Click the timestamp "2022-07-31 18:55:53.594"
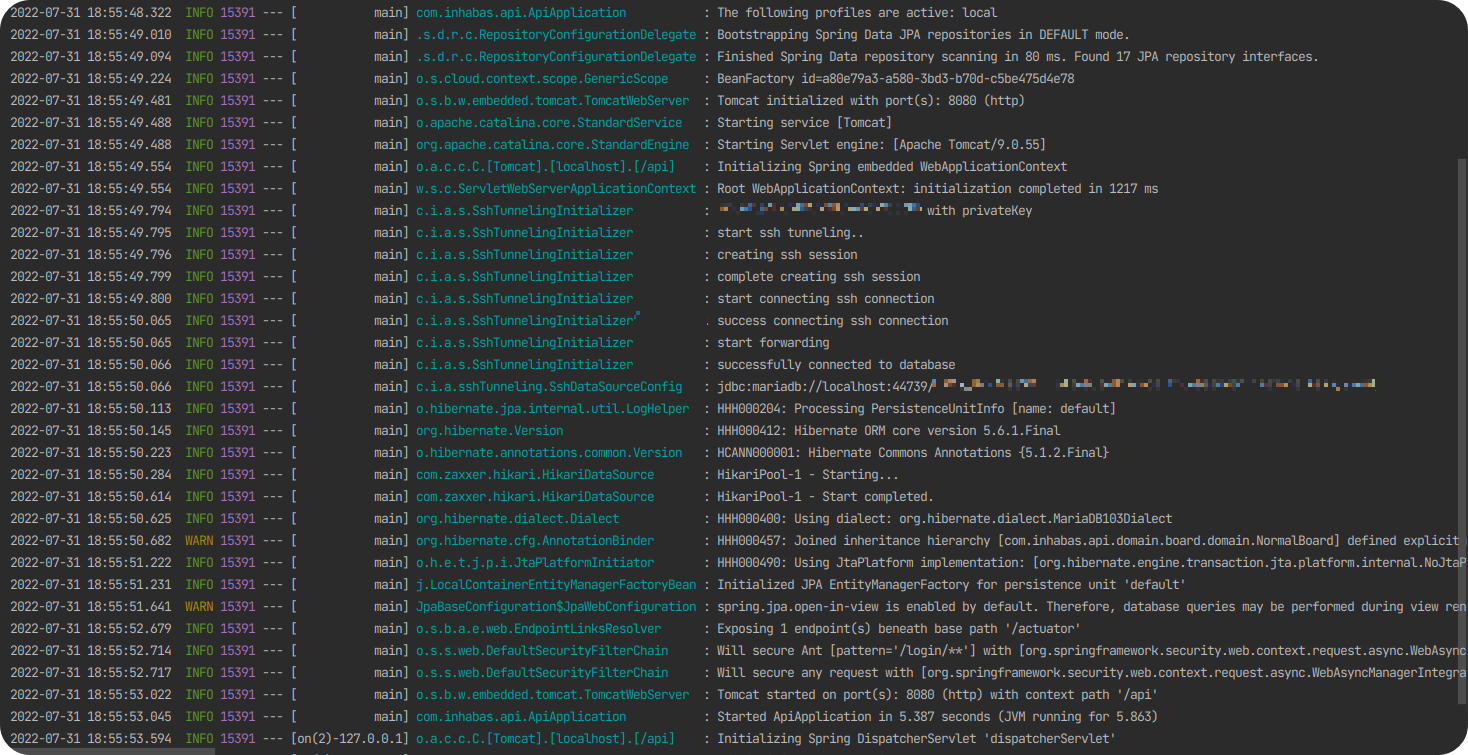This screenshot has width=1468, height=755. [x=90, y=739]
